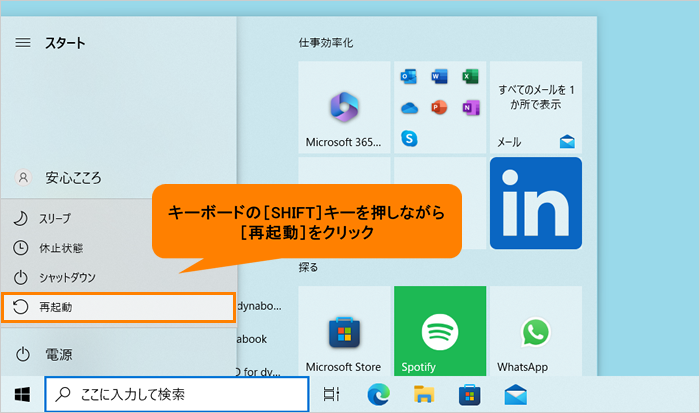700x413 pixels.
Task: Select 休止状態 from power menu
Action: [x=118, y=248]
